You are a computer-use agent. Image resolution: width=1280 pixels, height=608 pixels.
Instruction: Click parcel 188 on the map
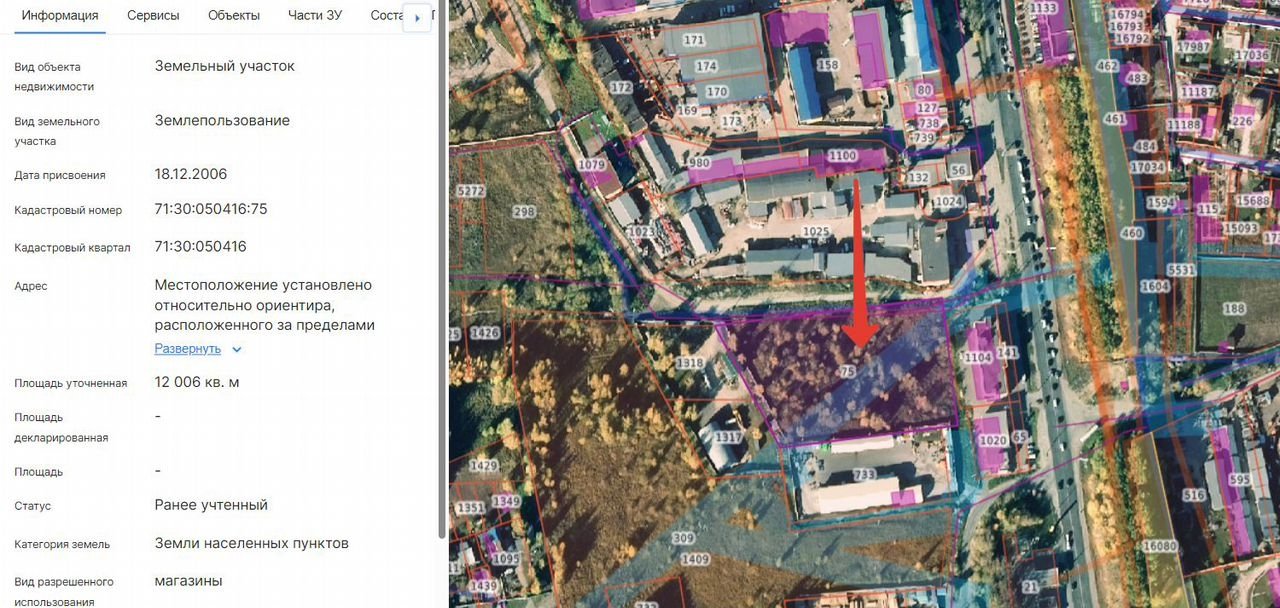1234,309
